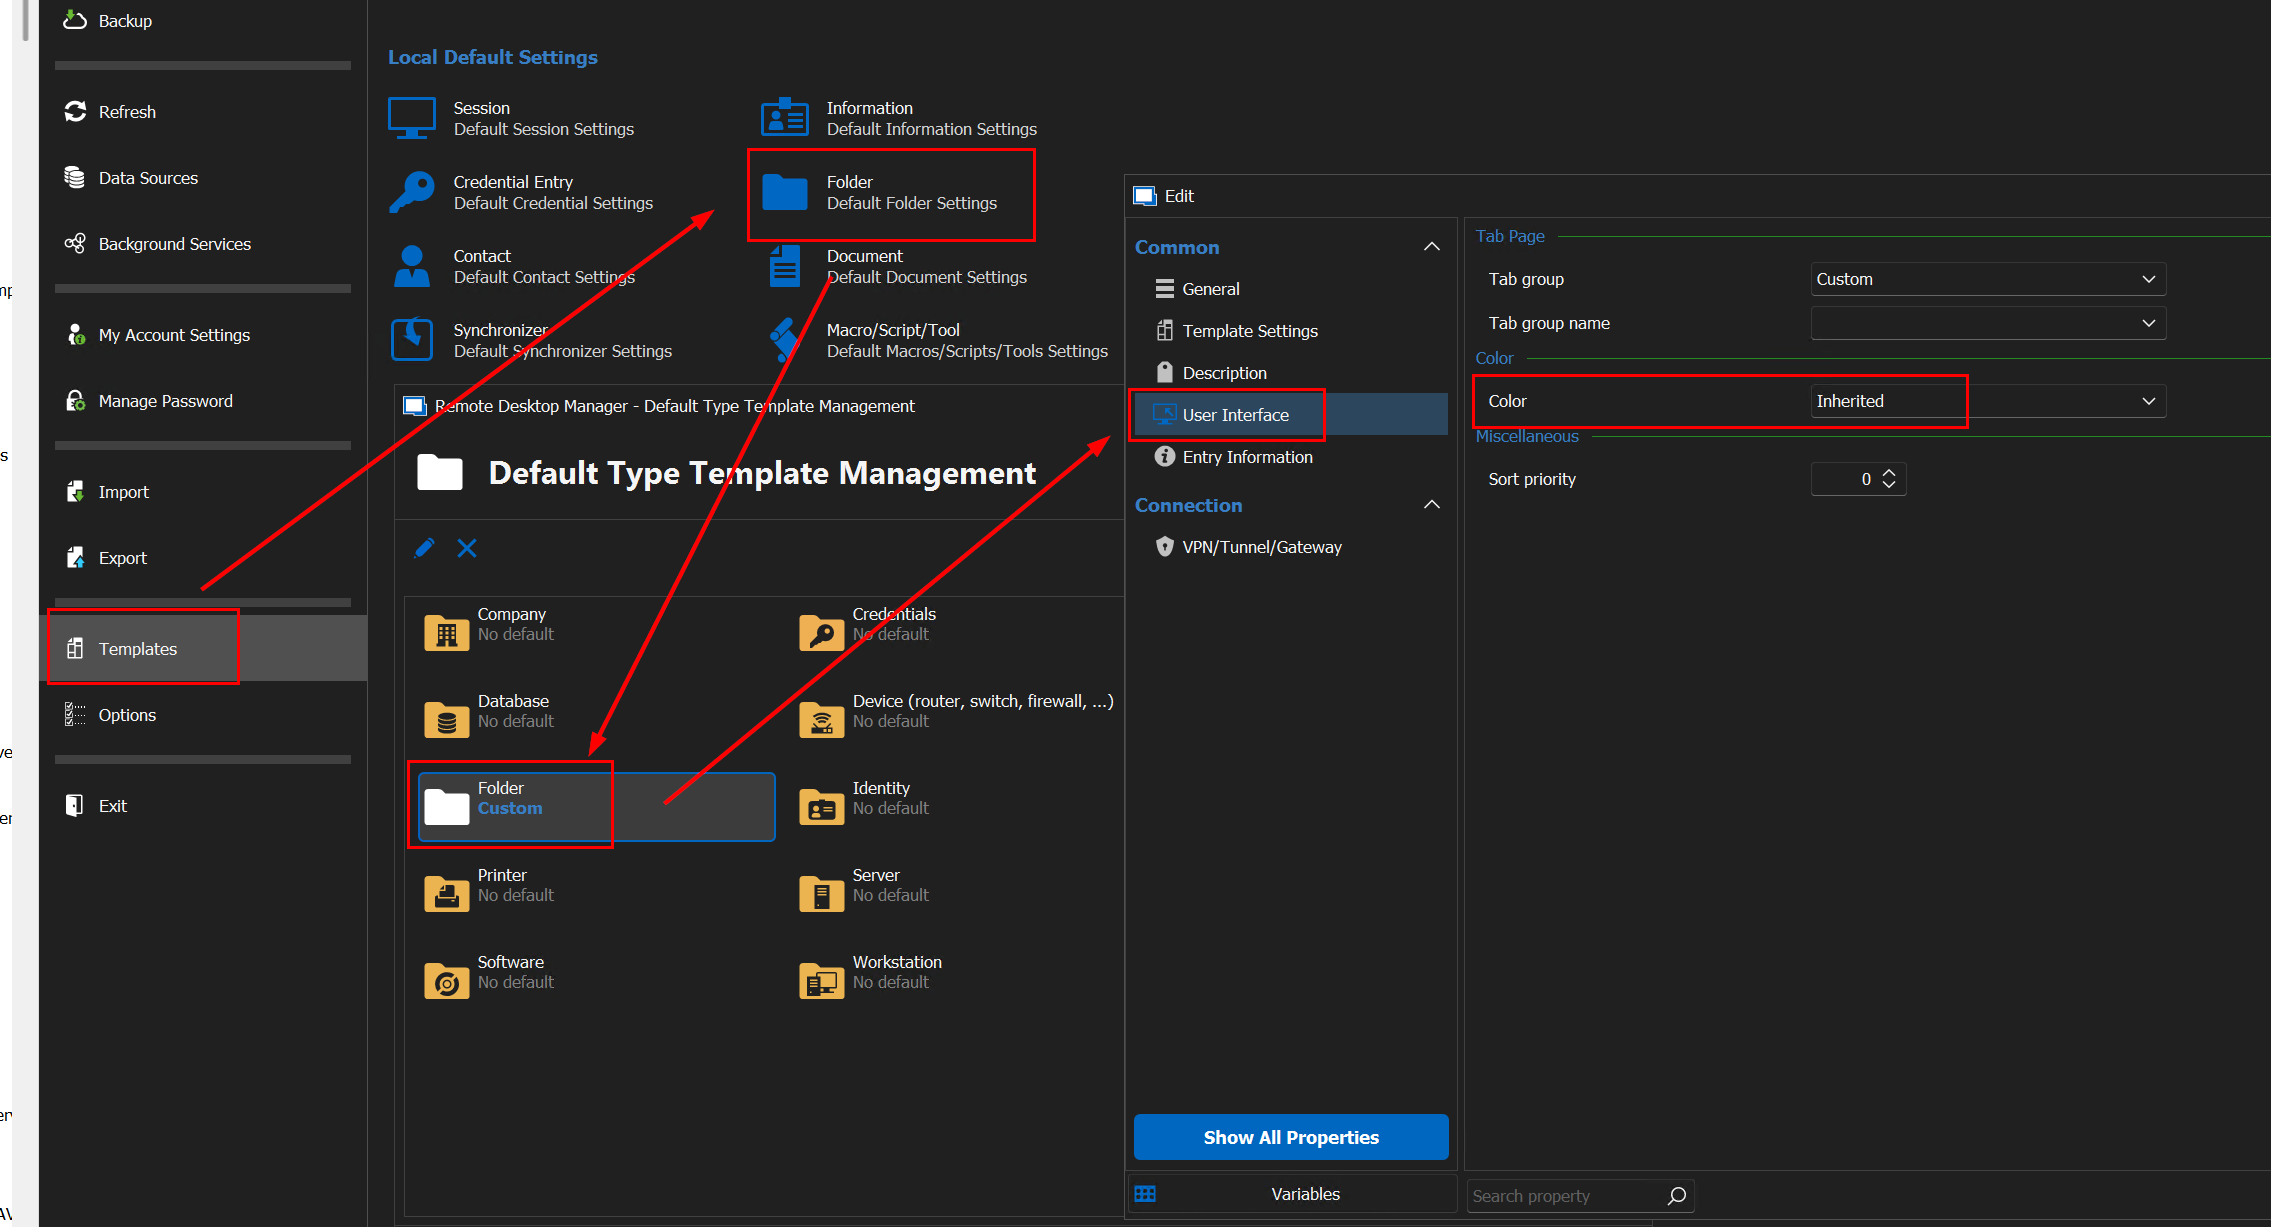Select the Workstation folder icon
Image resolution: width=2271 pixels, height=1227 pixels.
point(822,980)
